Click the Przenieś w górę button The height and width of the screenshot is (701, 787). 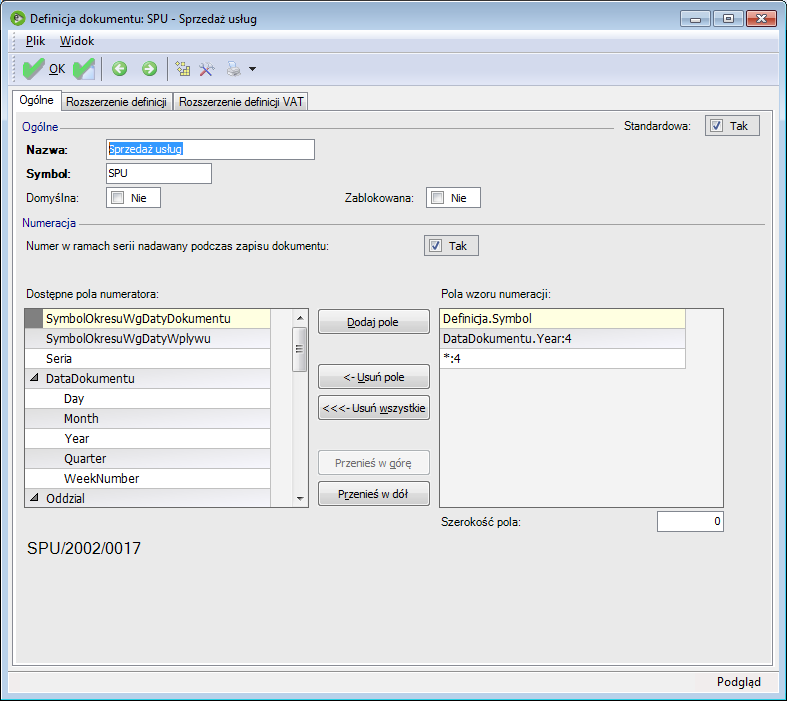[x=374, y=463]
